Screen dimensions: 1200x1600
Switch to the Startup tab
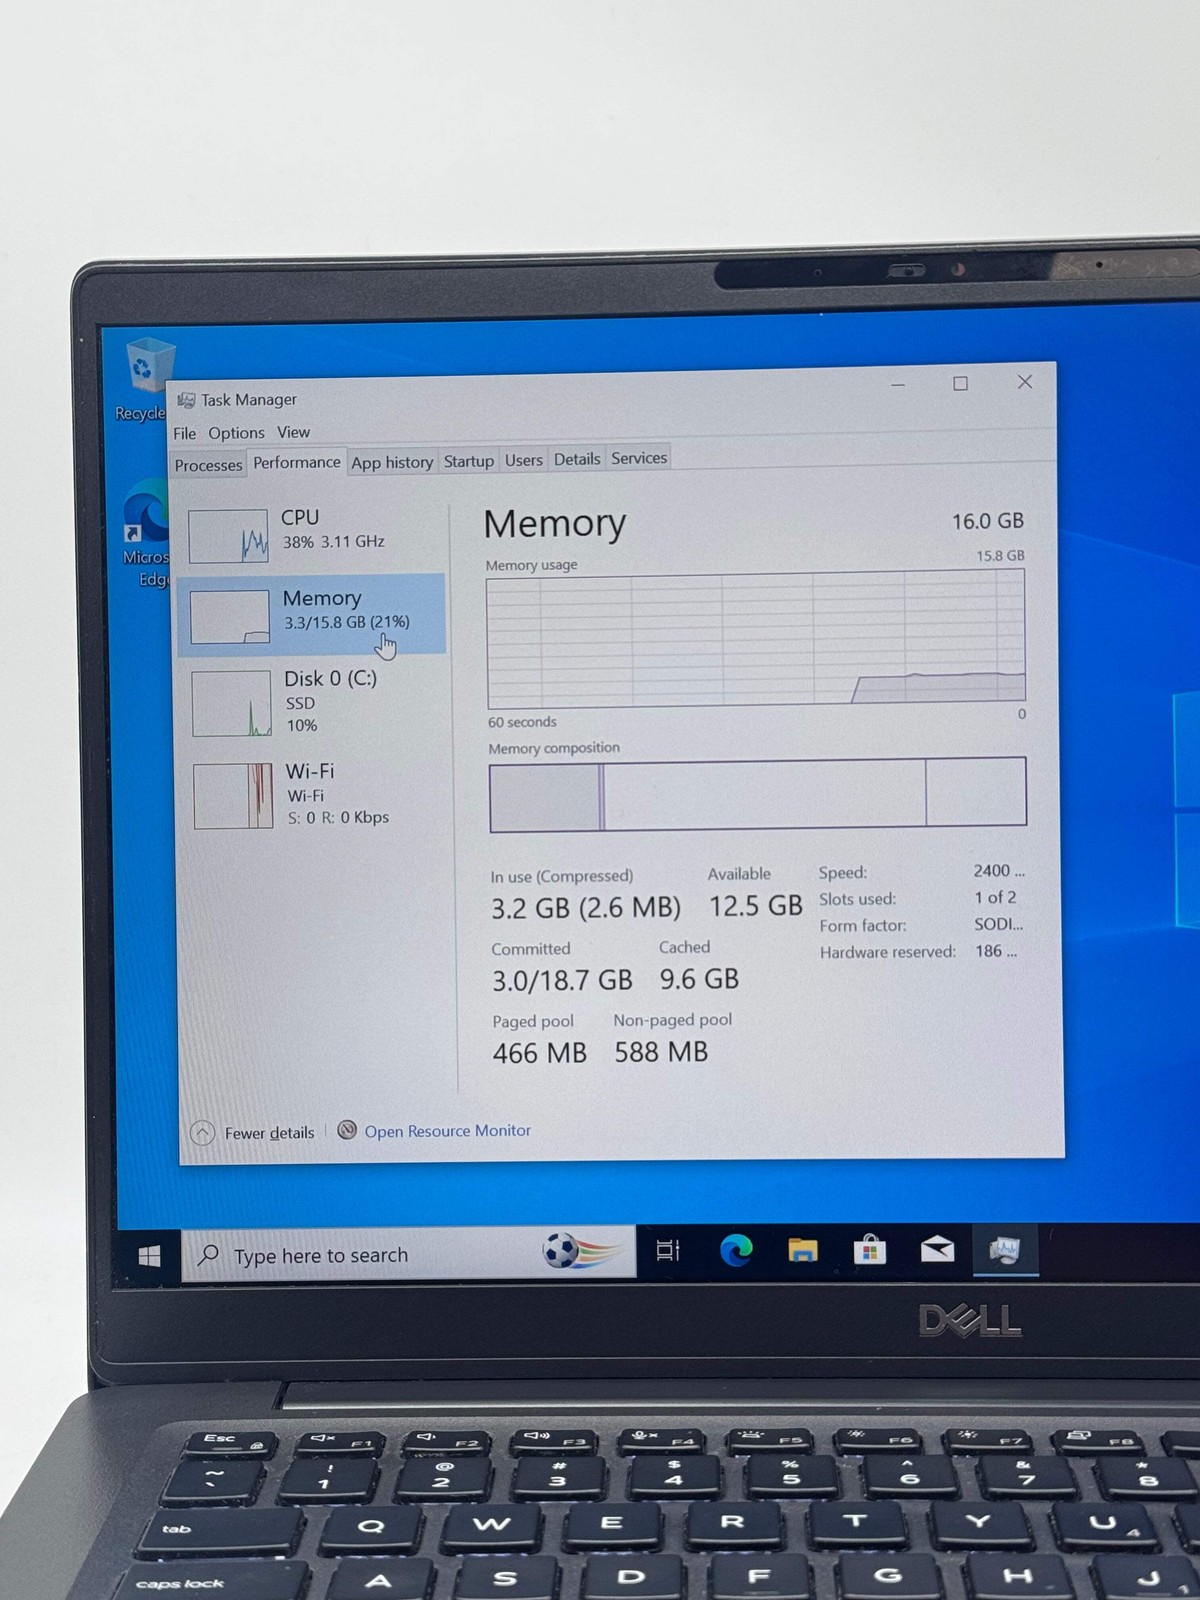pyautogui.click(x=468, y=461)
